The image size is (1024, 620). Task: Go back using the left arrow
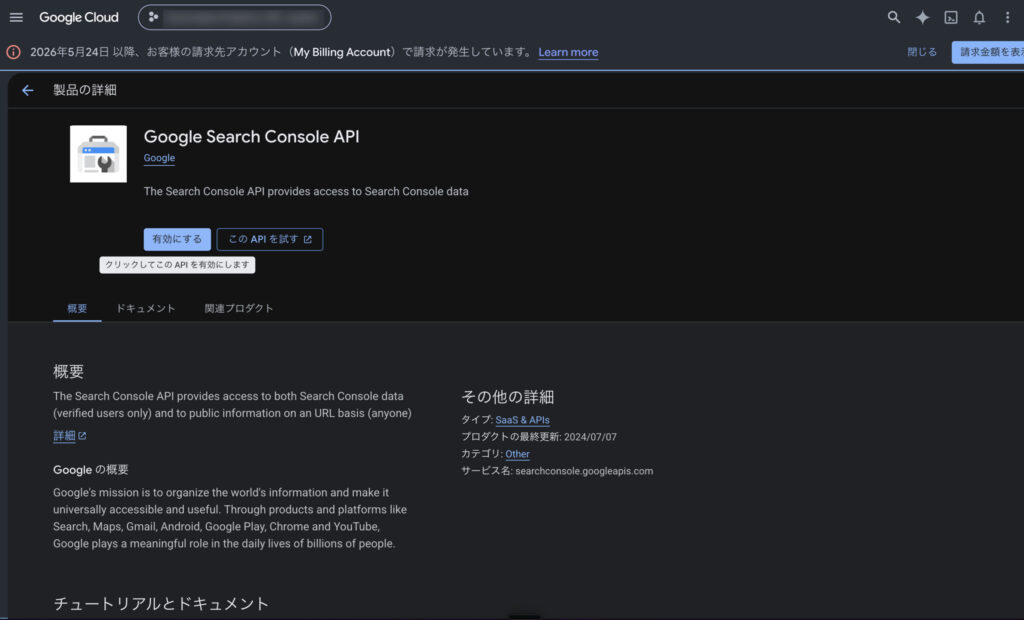[x=27, y=90]
